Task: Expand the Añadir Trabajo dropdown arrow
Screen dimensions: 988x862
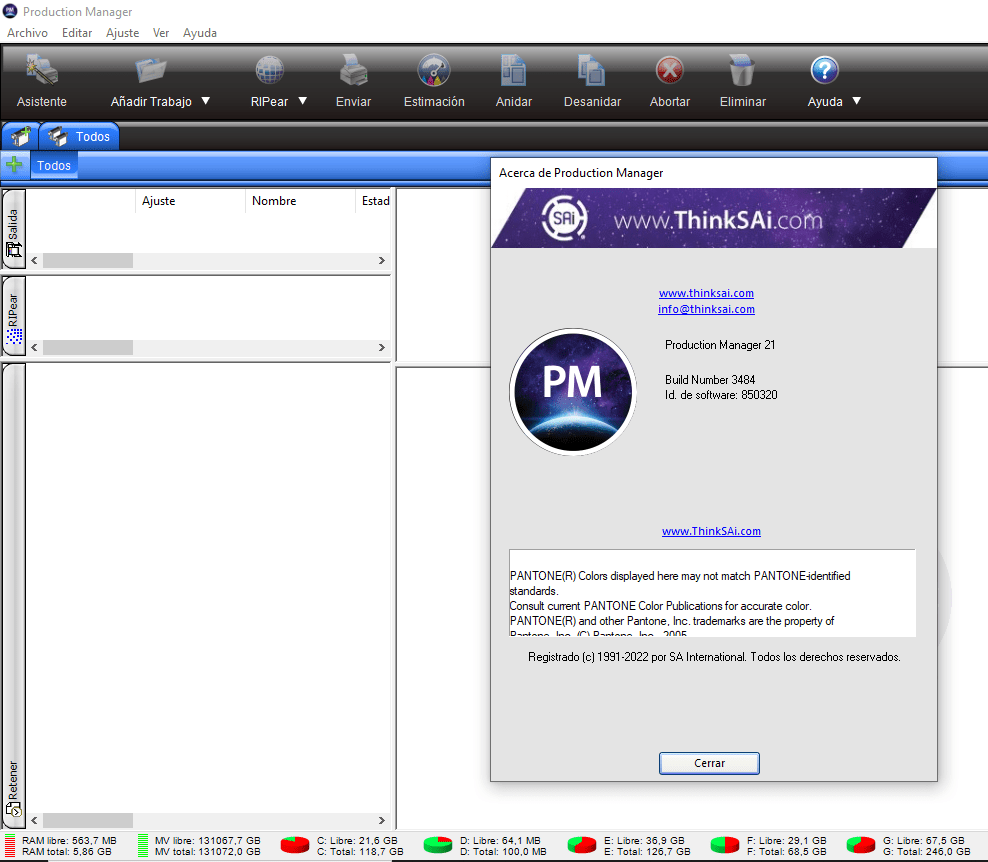Action: [205, 101]
